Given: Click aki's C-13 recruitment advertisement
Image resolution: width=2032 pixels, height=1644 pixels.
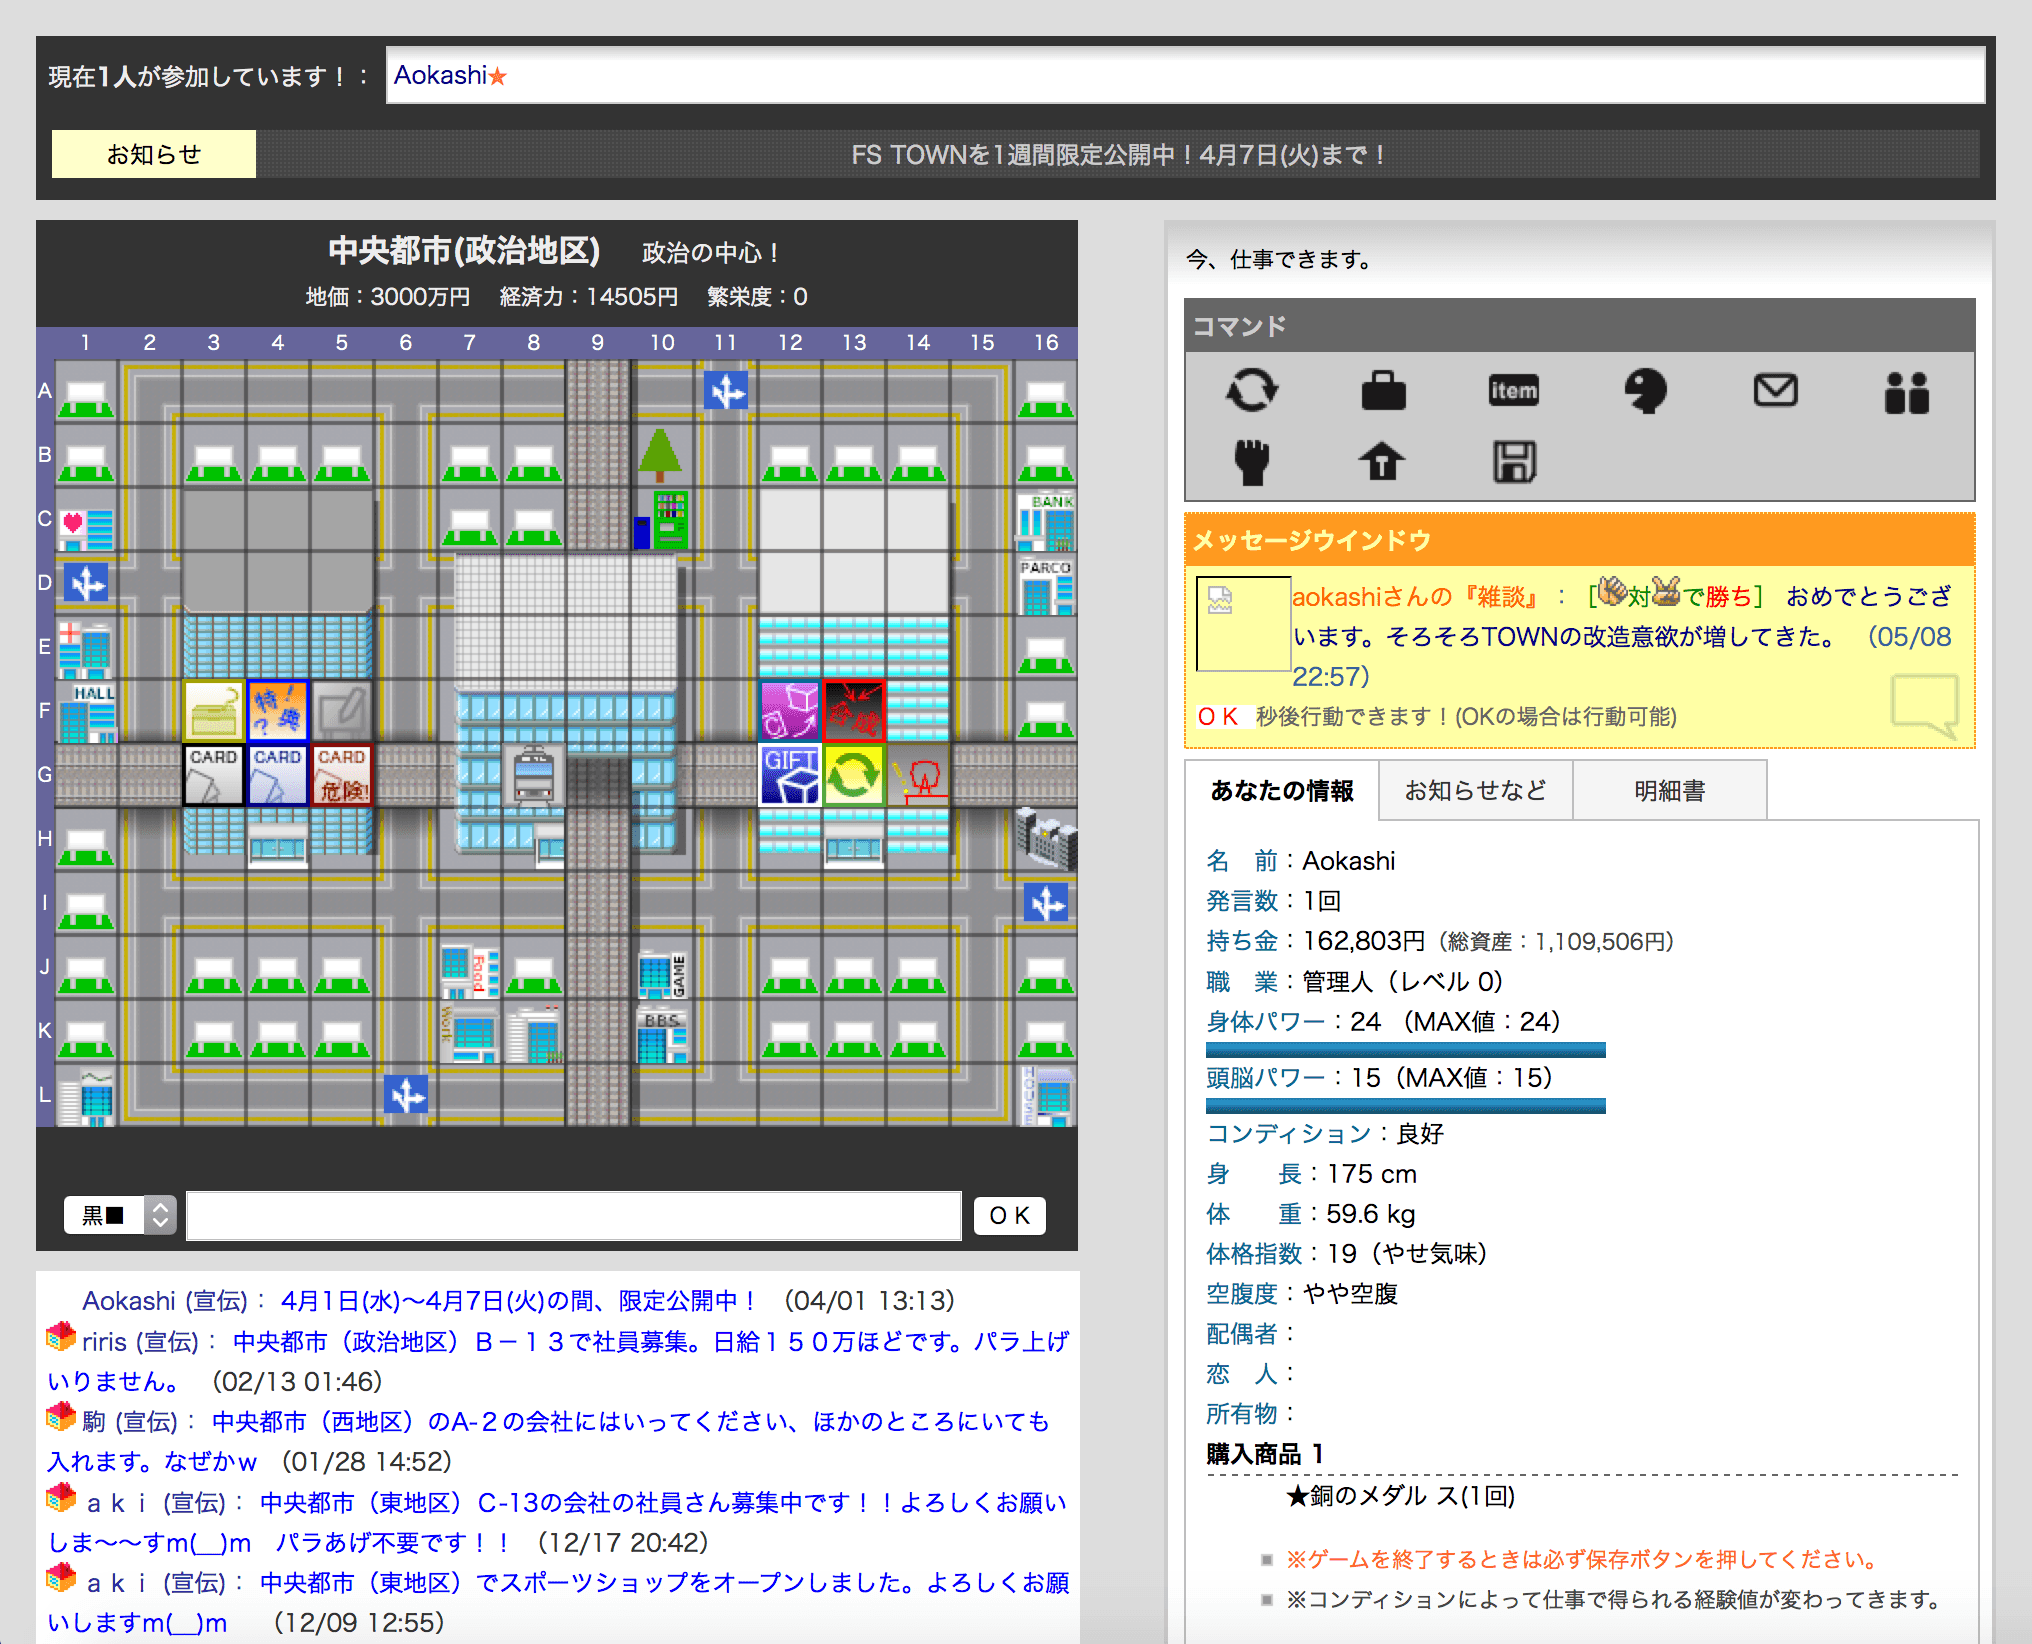Looking at the screenshot, I should click(x=558, y=1521).
